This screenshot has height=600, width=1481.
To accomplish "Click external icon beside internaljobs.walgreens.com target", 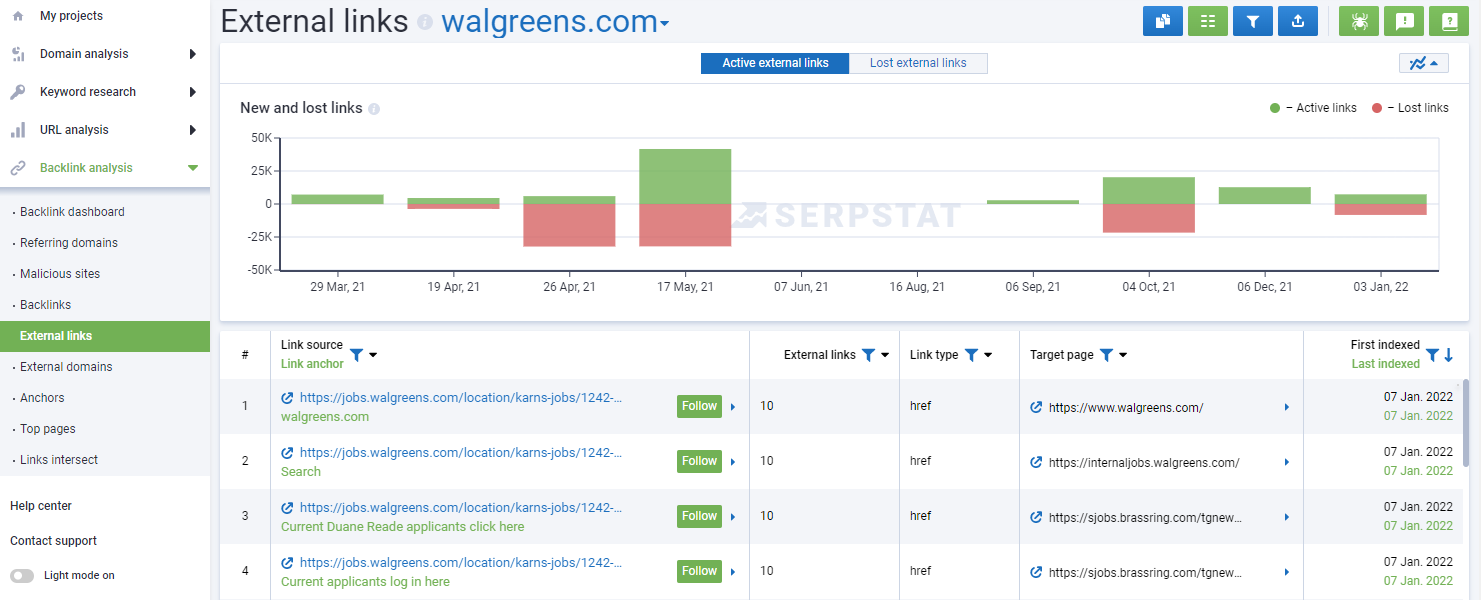I will pyautogui.click(x=1036, y=462).
